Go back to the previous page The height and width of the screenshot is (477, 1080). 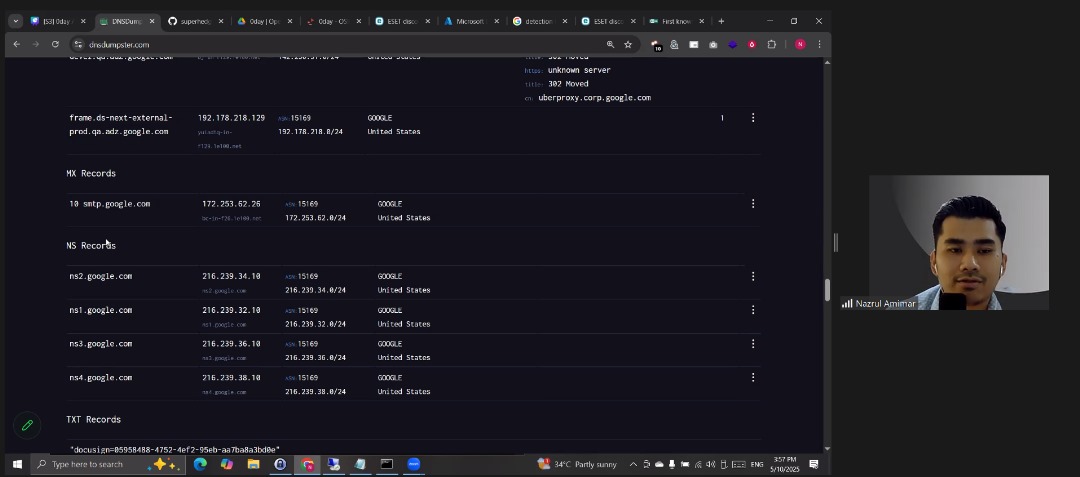(x=16, y=44)
